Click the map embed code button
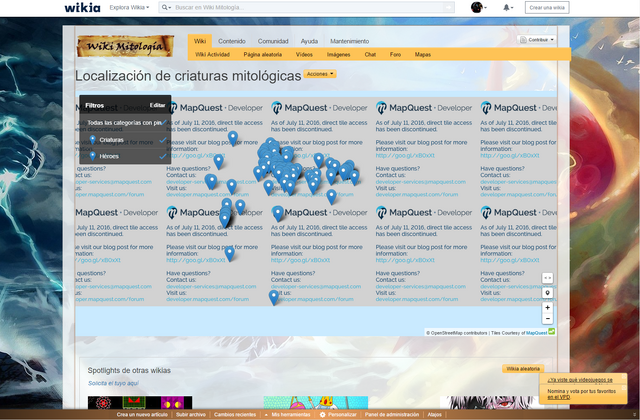 click(547, 278)
